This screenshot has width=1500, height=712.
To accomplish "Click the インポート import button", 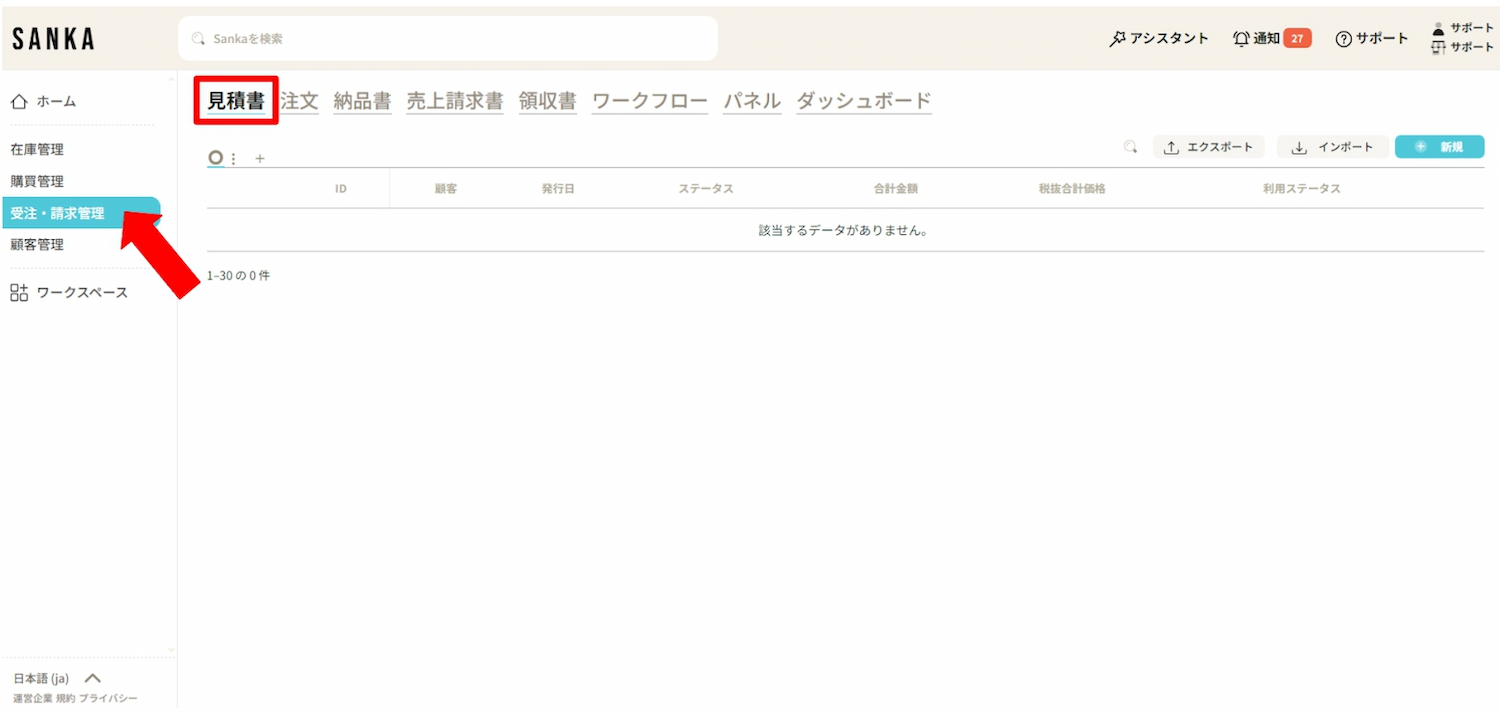I will tap(1332, 147).
